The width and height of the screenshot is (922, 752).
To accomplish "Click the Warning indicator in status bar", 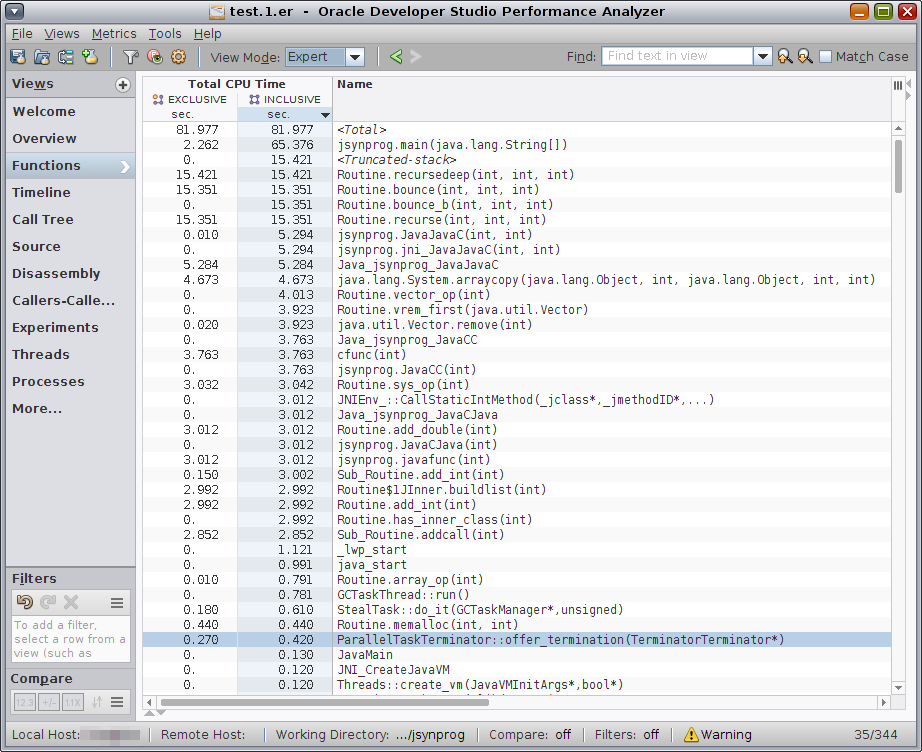I will coord(717,734).
